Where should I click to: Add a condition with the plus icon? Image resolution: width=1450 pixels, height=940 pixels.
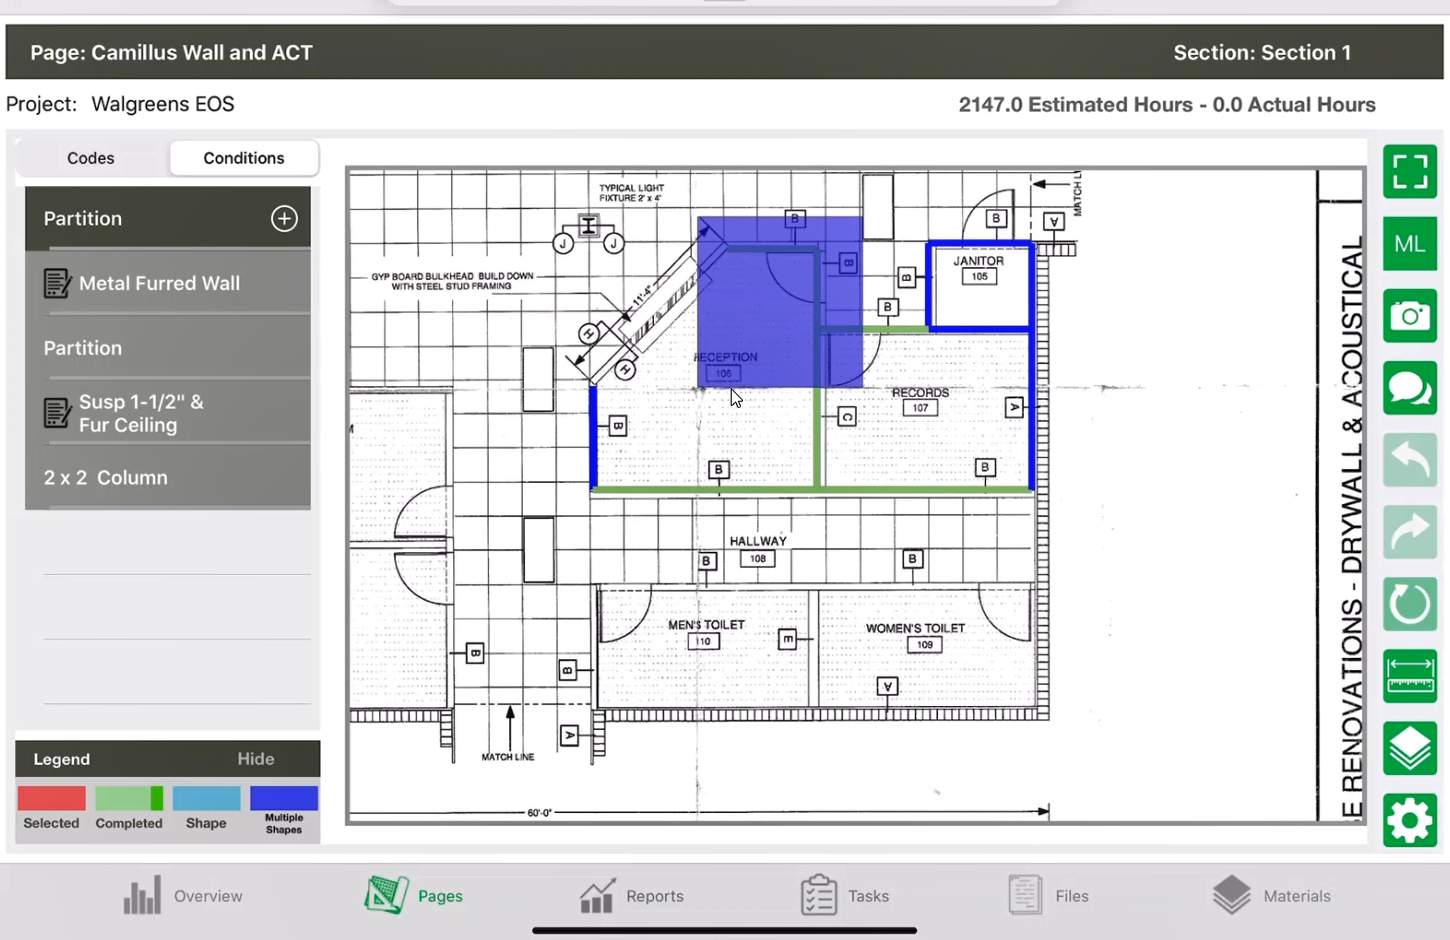tap(284, 219)
